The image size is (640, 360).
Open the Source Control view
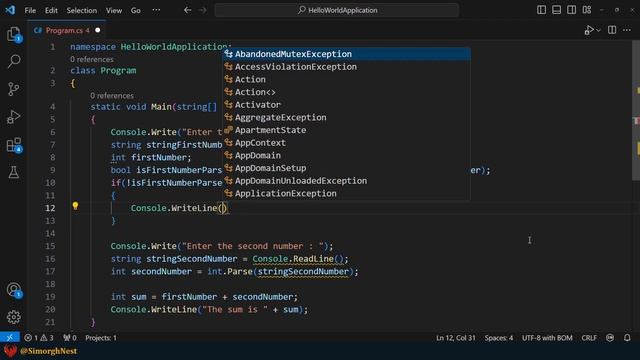pyautogui.click(x=13, y=89)
